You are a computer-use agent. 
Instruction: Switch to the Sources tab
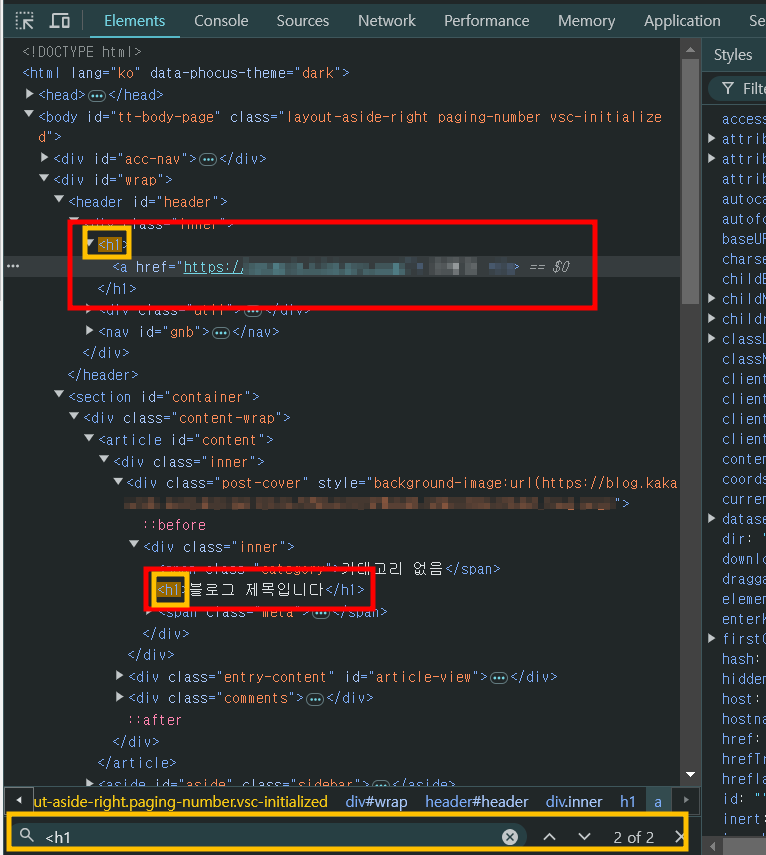click(x=303, y=21)
